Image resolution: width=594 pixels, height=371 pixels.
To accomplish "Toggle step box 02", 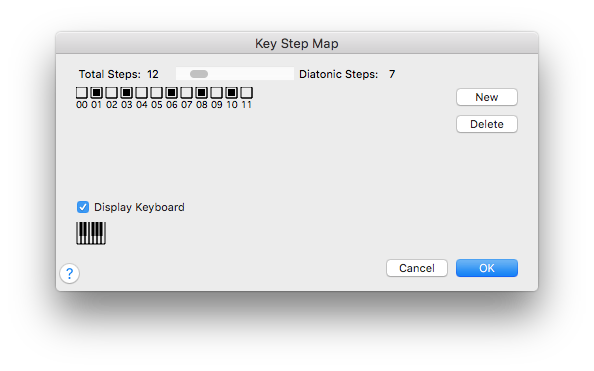I will [111, 92].
